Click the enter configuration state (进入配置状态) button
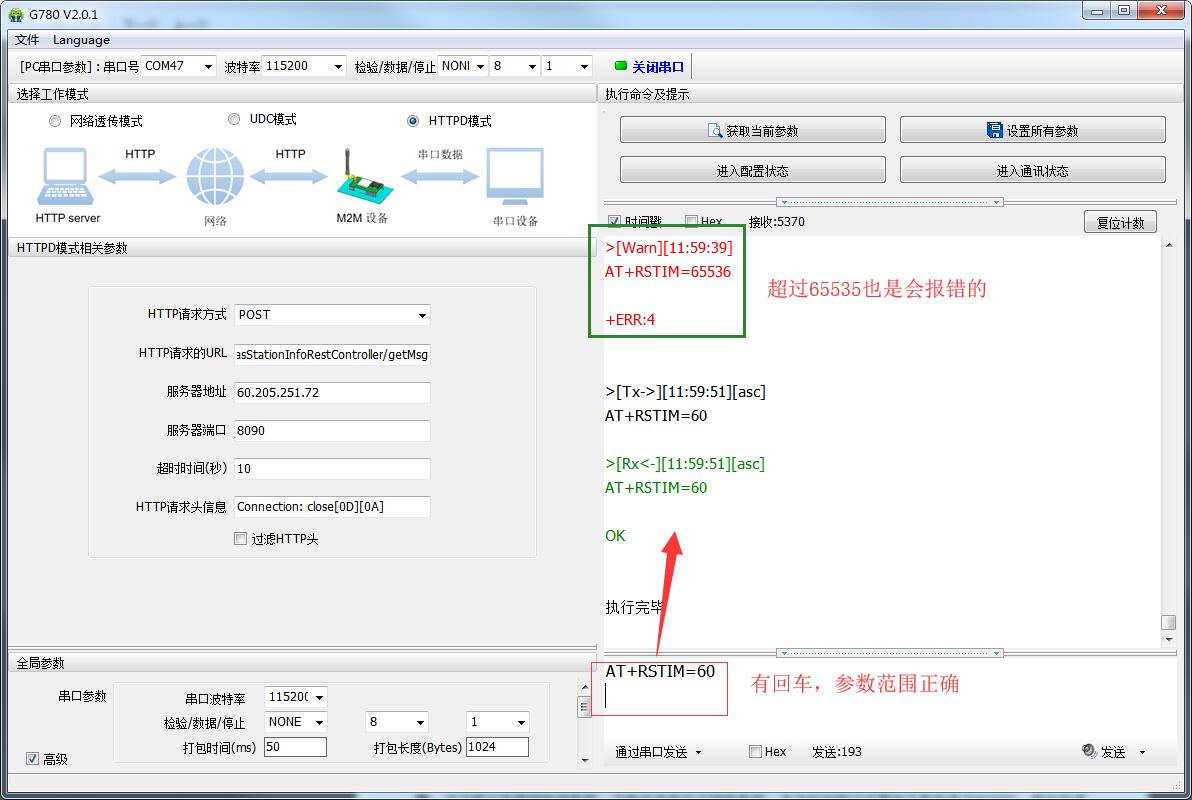The height and width of the screenshot is (800, 1192). click(x=752, y=170)
